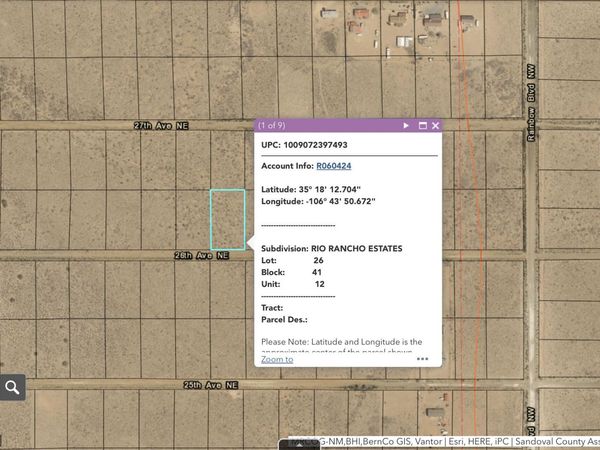Select the highlighted cyan parcel outline
The height and width of the screenshot is (450, 600).
(x=228, y=219)
